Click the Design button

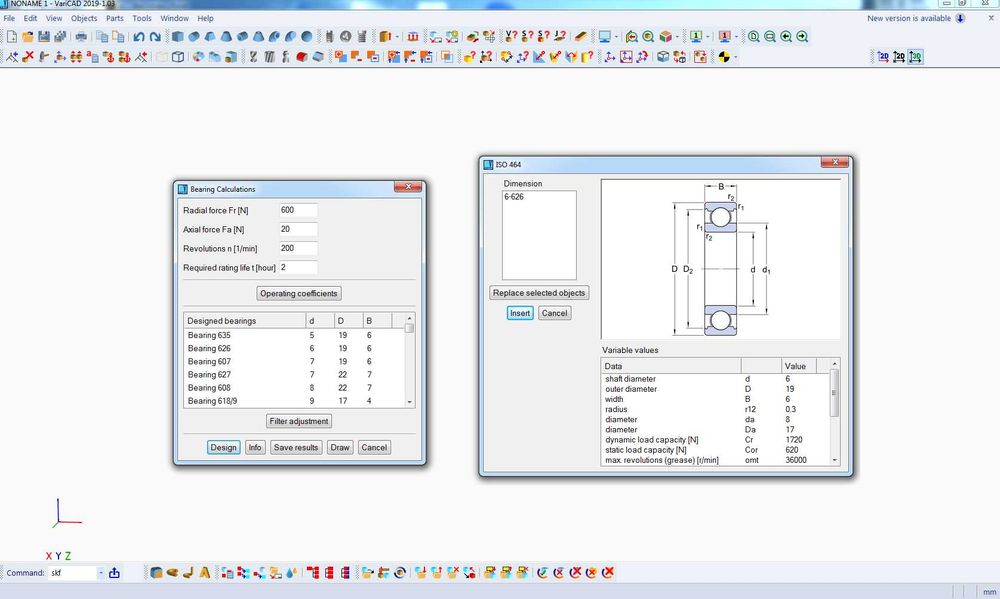point(223,447)
